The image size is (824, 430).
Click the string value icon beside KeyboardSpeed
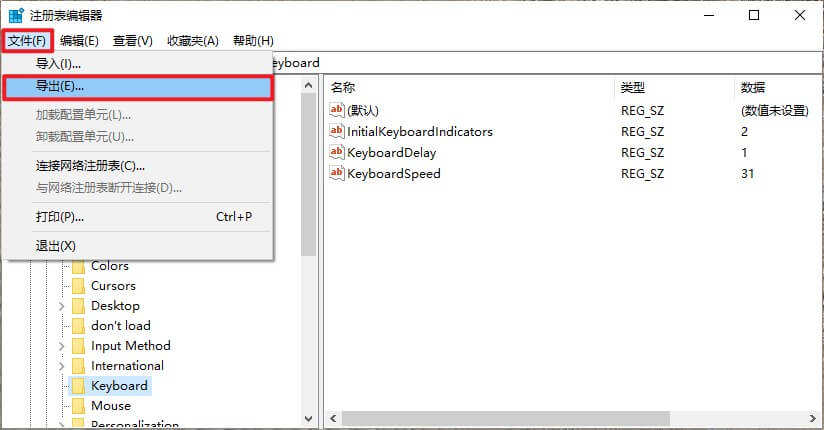[337, 174]
